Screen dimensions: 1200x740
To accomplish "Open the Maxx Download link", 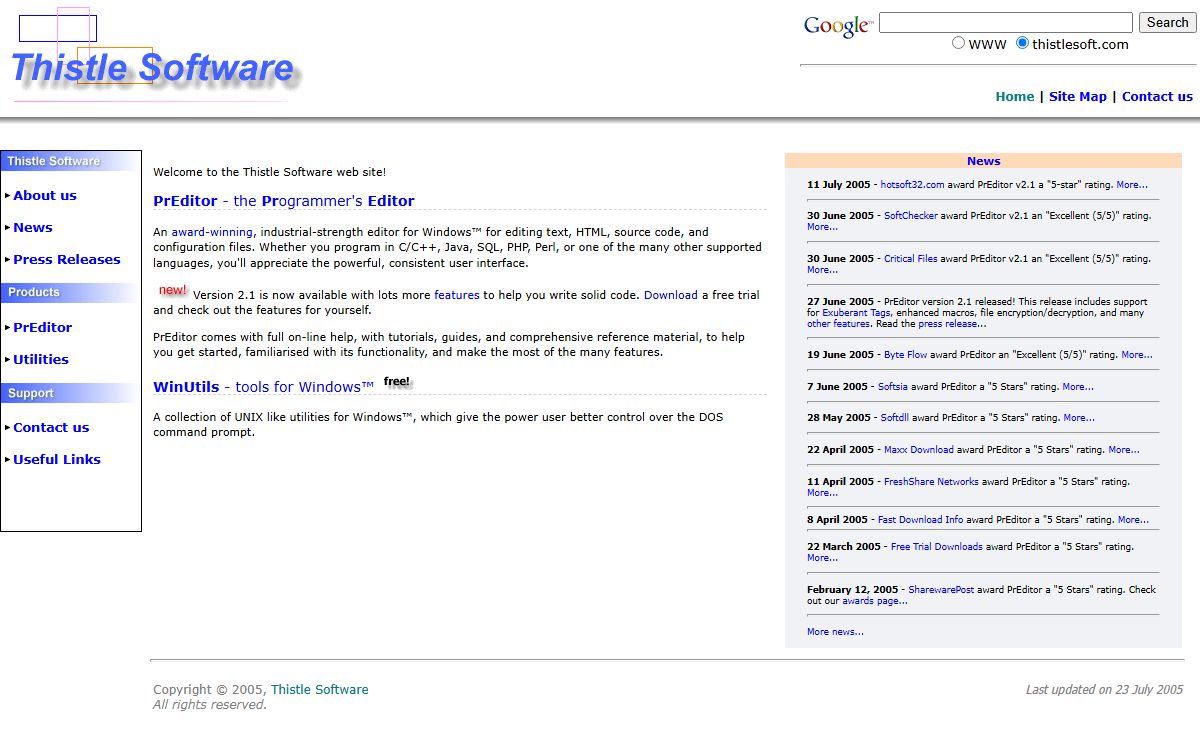I will pyautogui.click(x=919, y=450).
